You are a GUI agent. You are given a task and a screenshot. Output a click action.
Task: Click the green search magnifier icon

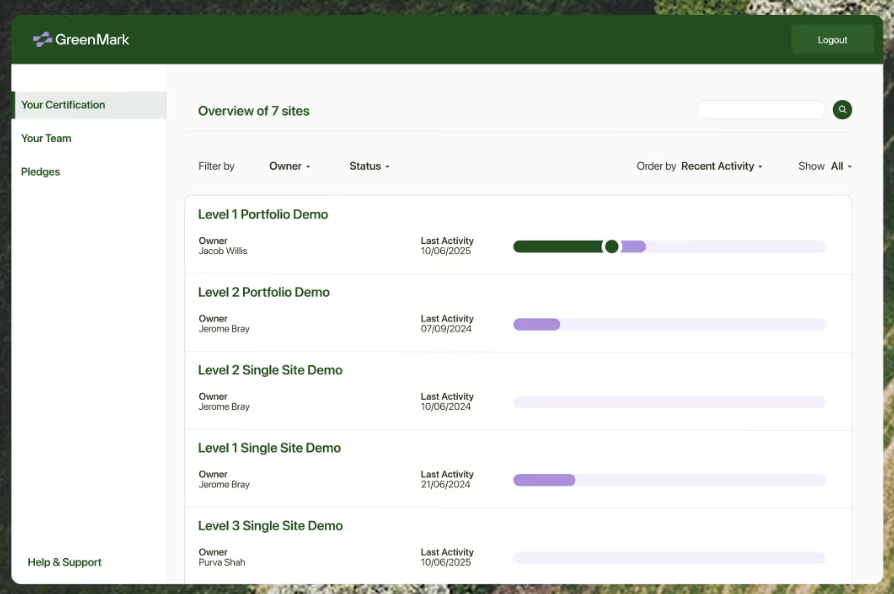(x=842, y=110)
